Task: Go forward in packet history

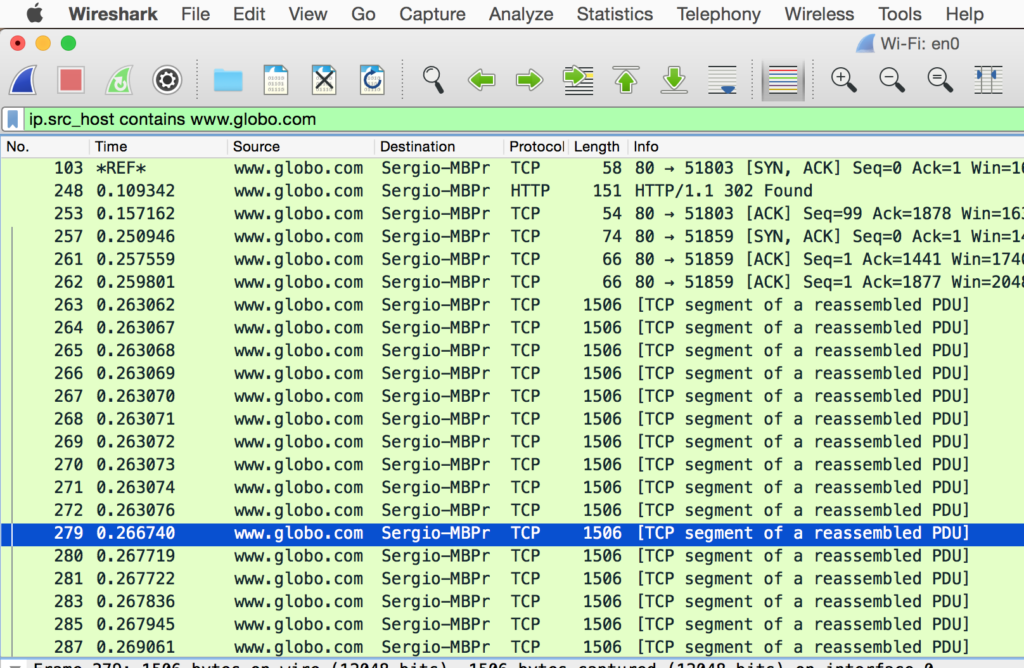Action: (529, 80)
